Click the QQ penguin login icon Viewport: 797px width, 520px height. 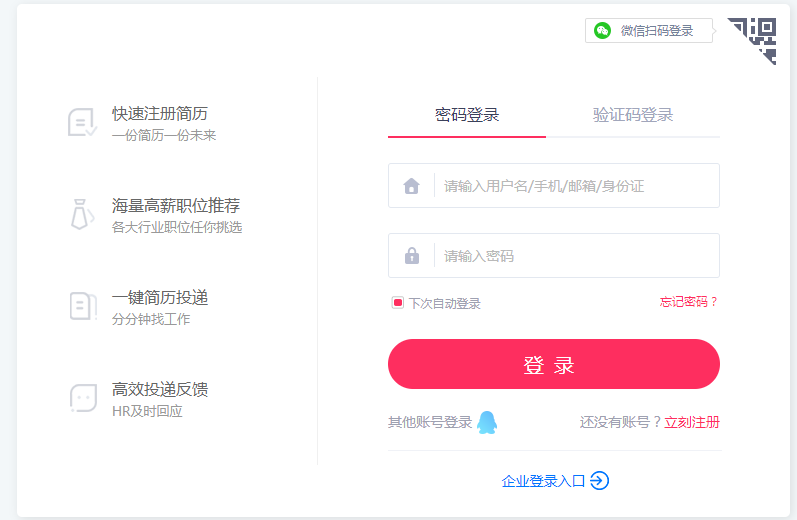(x=486, y=422)
